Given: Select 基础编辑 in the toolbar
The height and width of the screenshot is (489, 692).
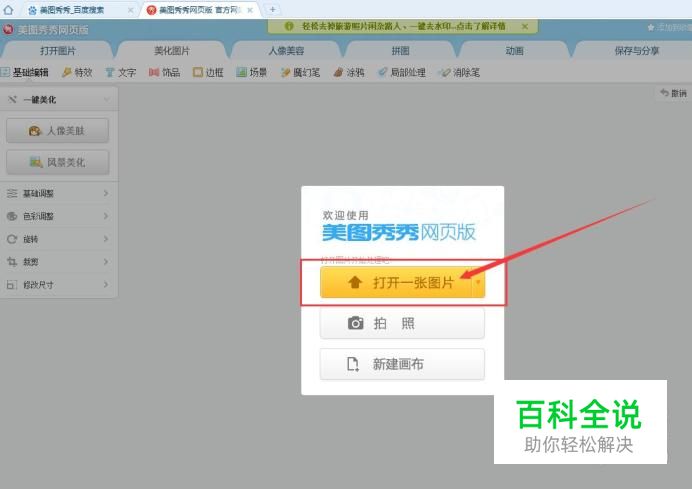Looking at the screenshot, I should 25,72.
